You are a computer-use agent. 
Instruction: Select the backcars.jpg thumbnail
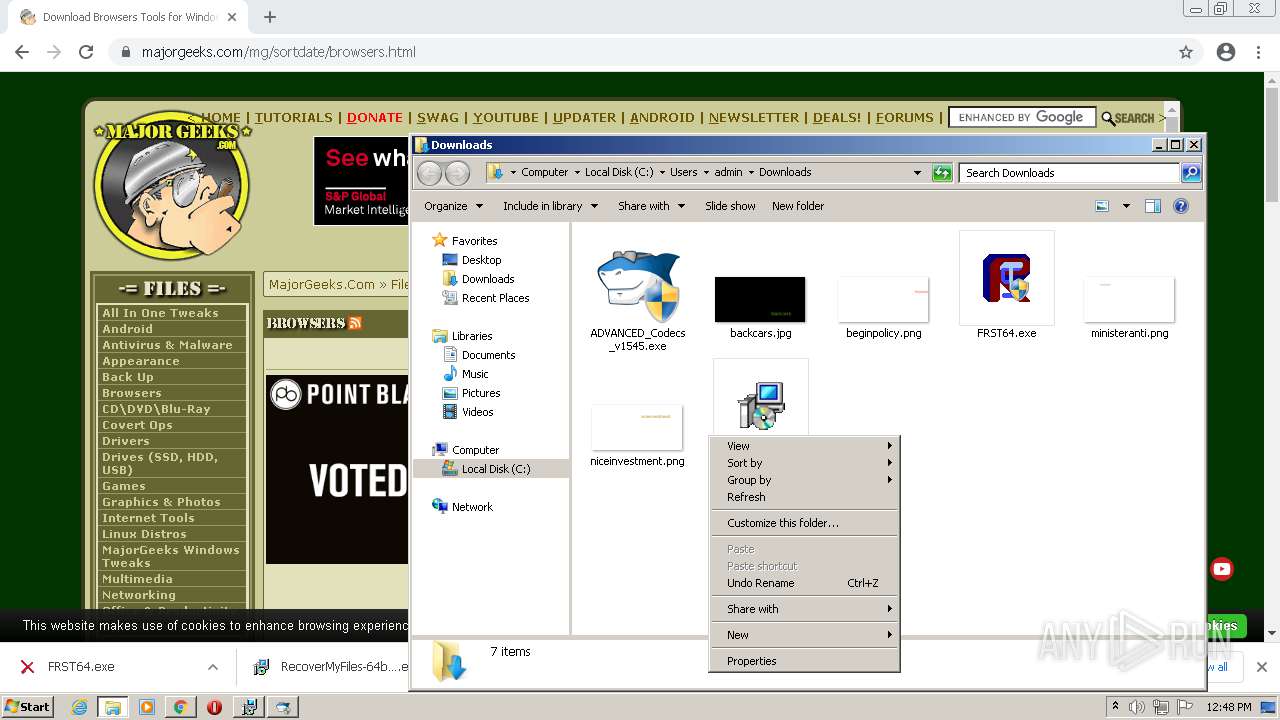tap(760, 299)
